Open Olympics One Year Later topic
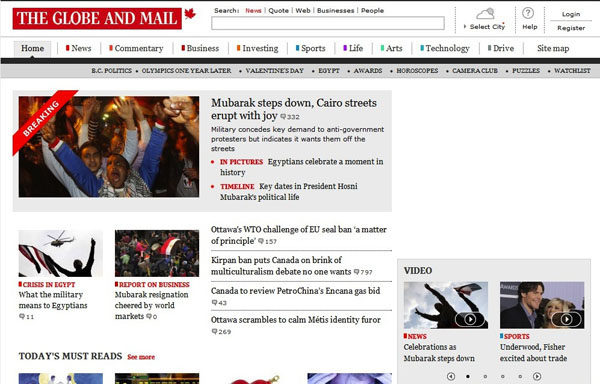The width and height of the screenshot is (600, 384). (186, 71)
